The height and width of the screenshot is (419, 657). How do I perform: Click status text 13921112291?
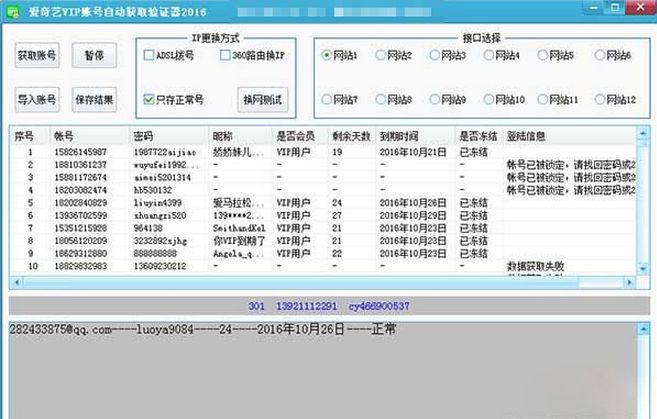coord(306,306)
